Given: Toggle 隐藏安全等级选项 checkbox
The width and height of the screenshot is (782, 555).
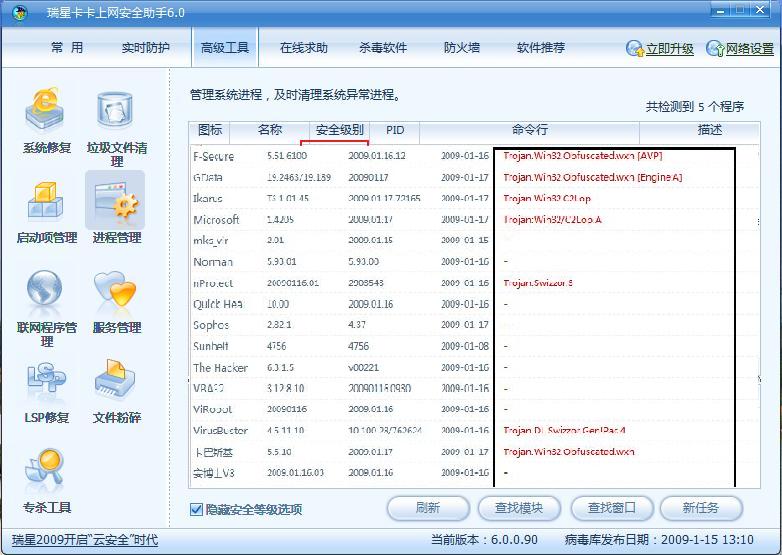Looking at the screenshot, I should (x=196, y=510).
